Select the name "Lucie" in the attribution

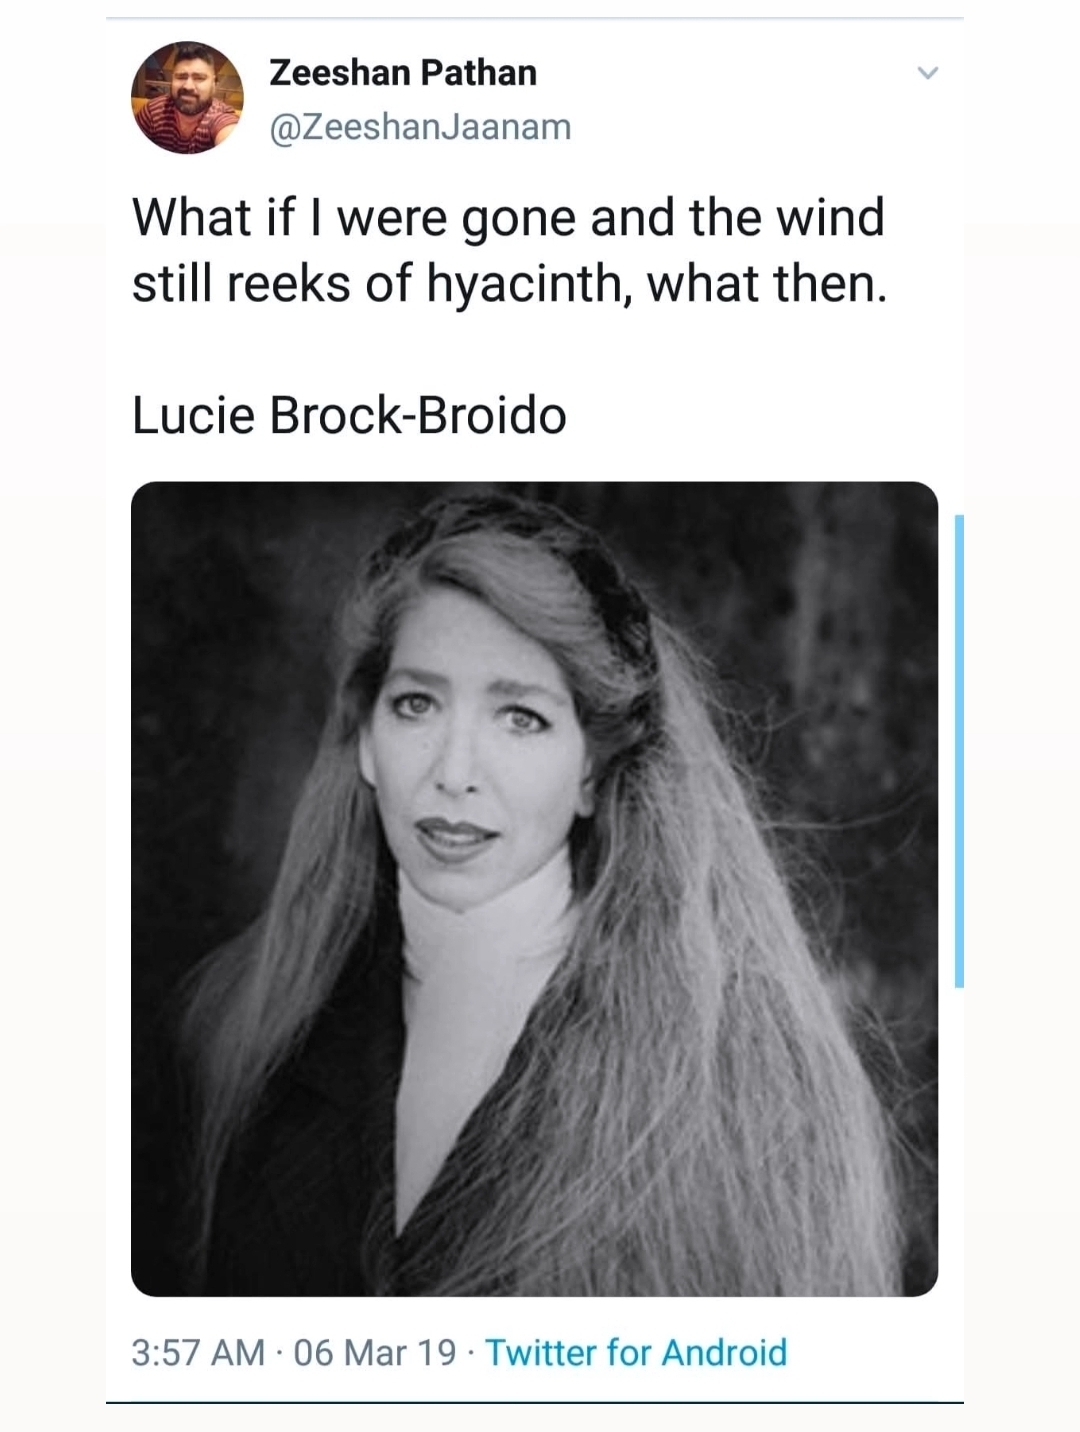click(x=193, y=415)
